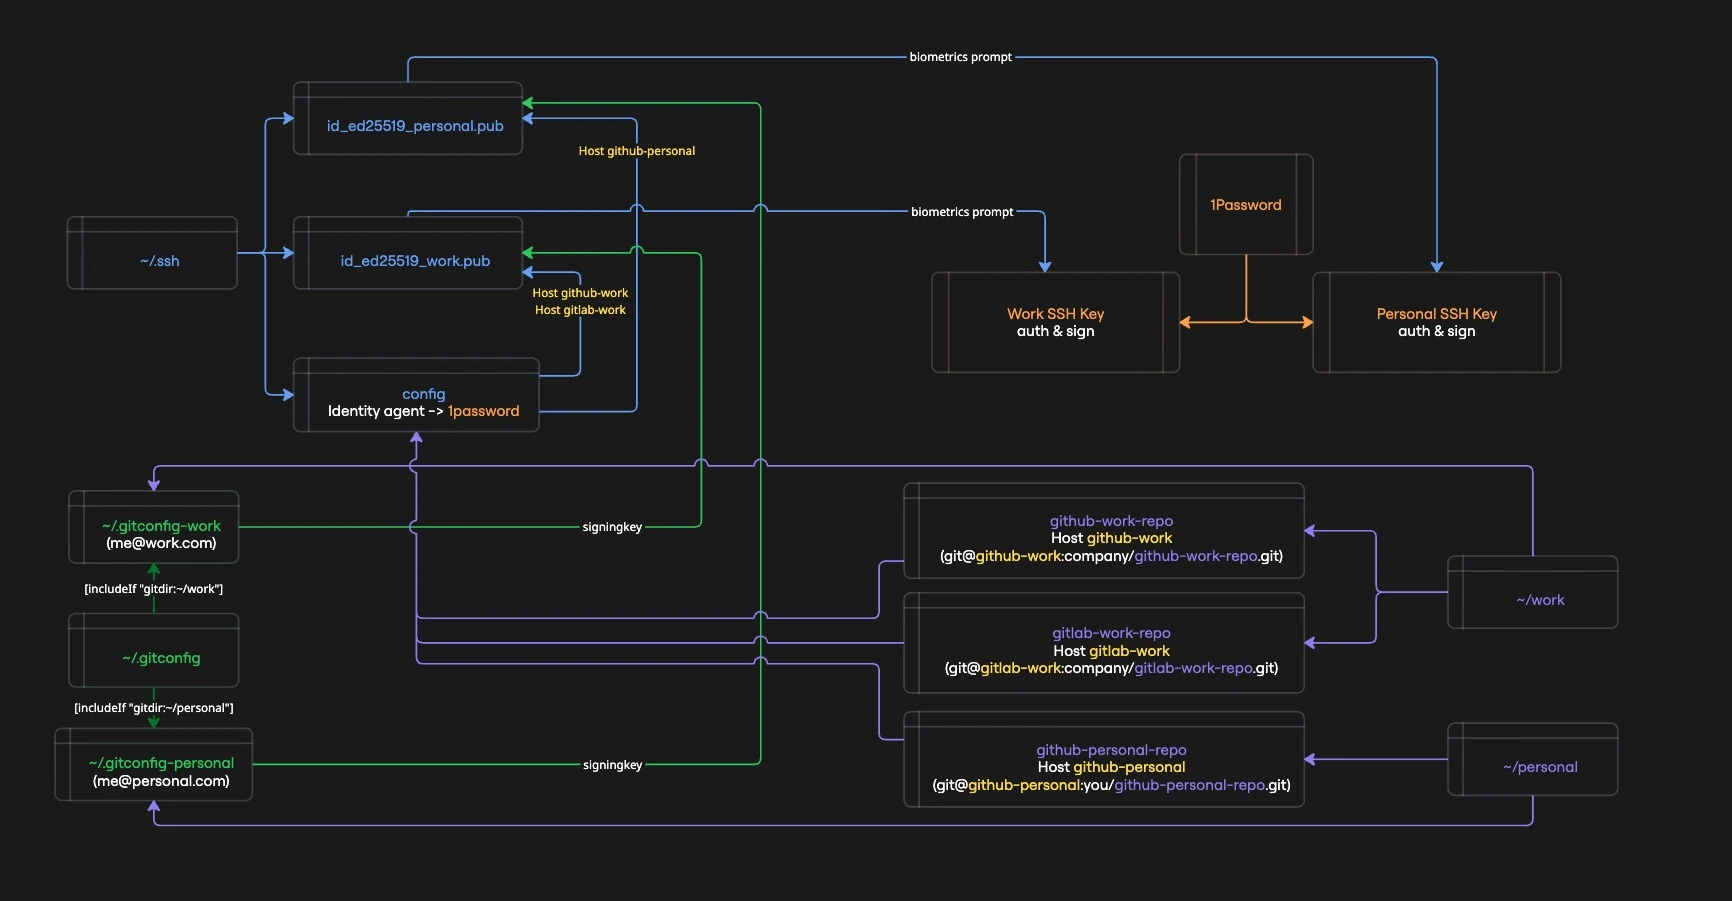Select the ~/work folder node

[x=1533, y=592]
